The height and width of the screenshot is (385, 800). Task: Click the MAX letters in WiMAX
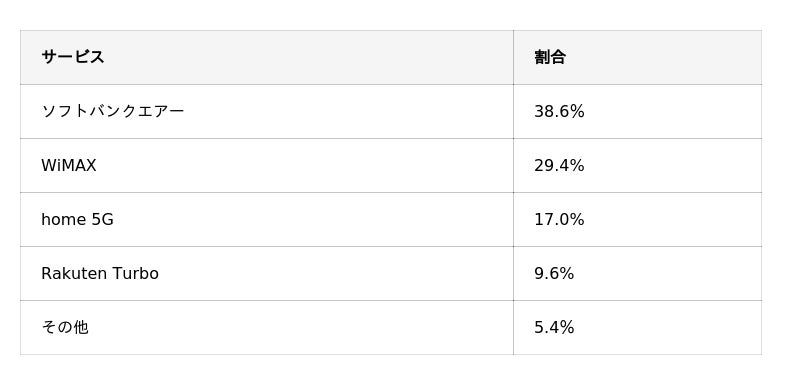pos(81,165)
